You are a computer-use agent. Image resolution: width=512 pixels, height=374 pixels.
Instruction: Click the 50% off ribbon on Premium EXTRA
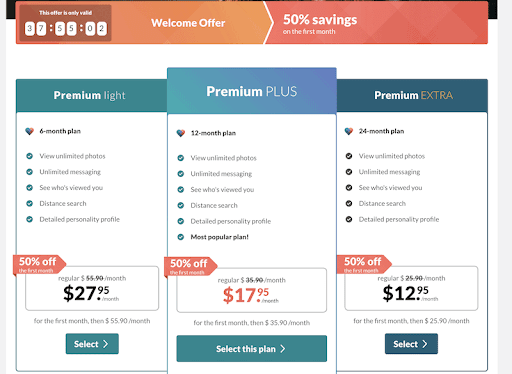[364, 265]
